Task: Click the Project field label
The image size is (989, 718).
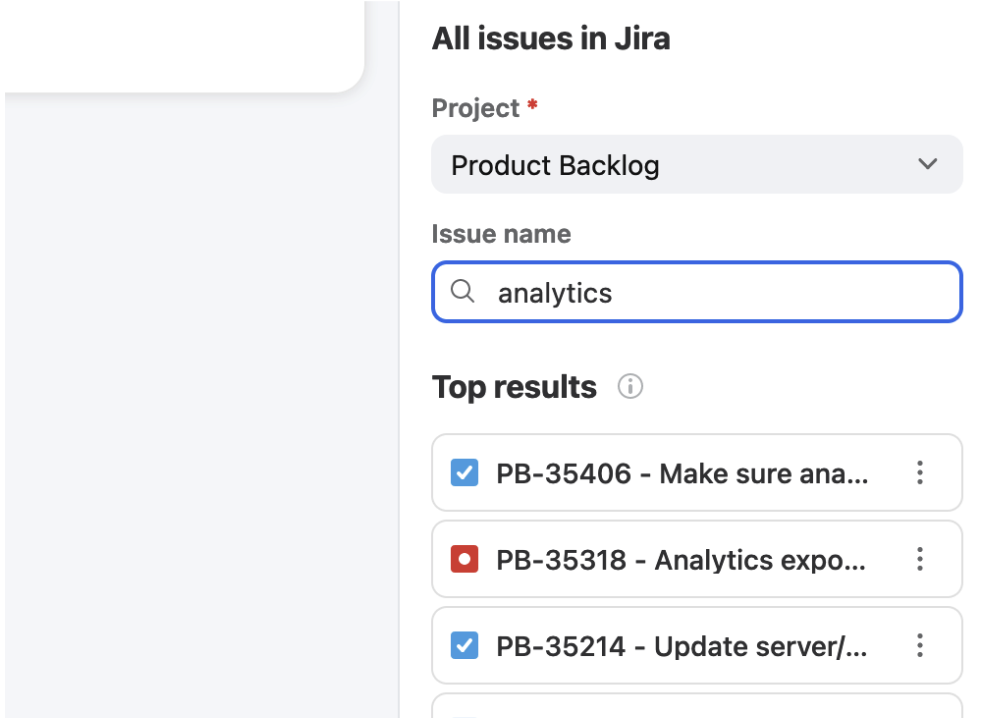Action: point(476,108)
